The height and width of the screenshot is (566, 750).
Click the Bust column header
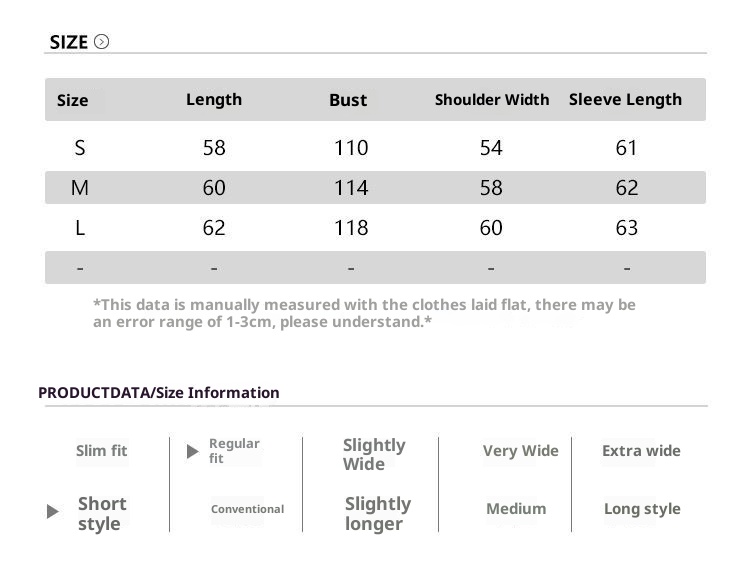click(348, 100)
